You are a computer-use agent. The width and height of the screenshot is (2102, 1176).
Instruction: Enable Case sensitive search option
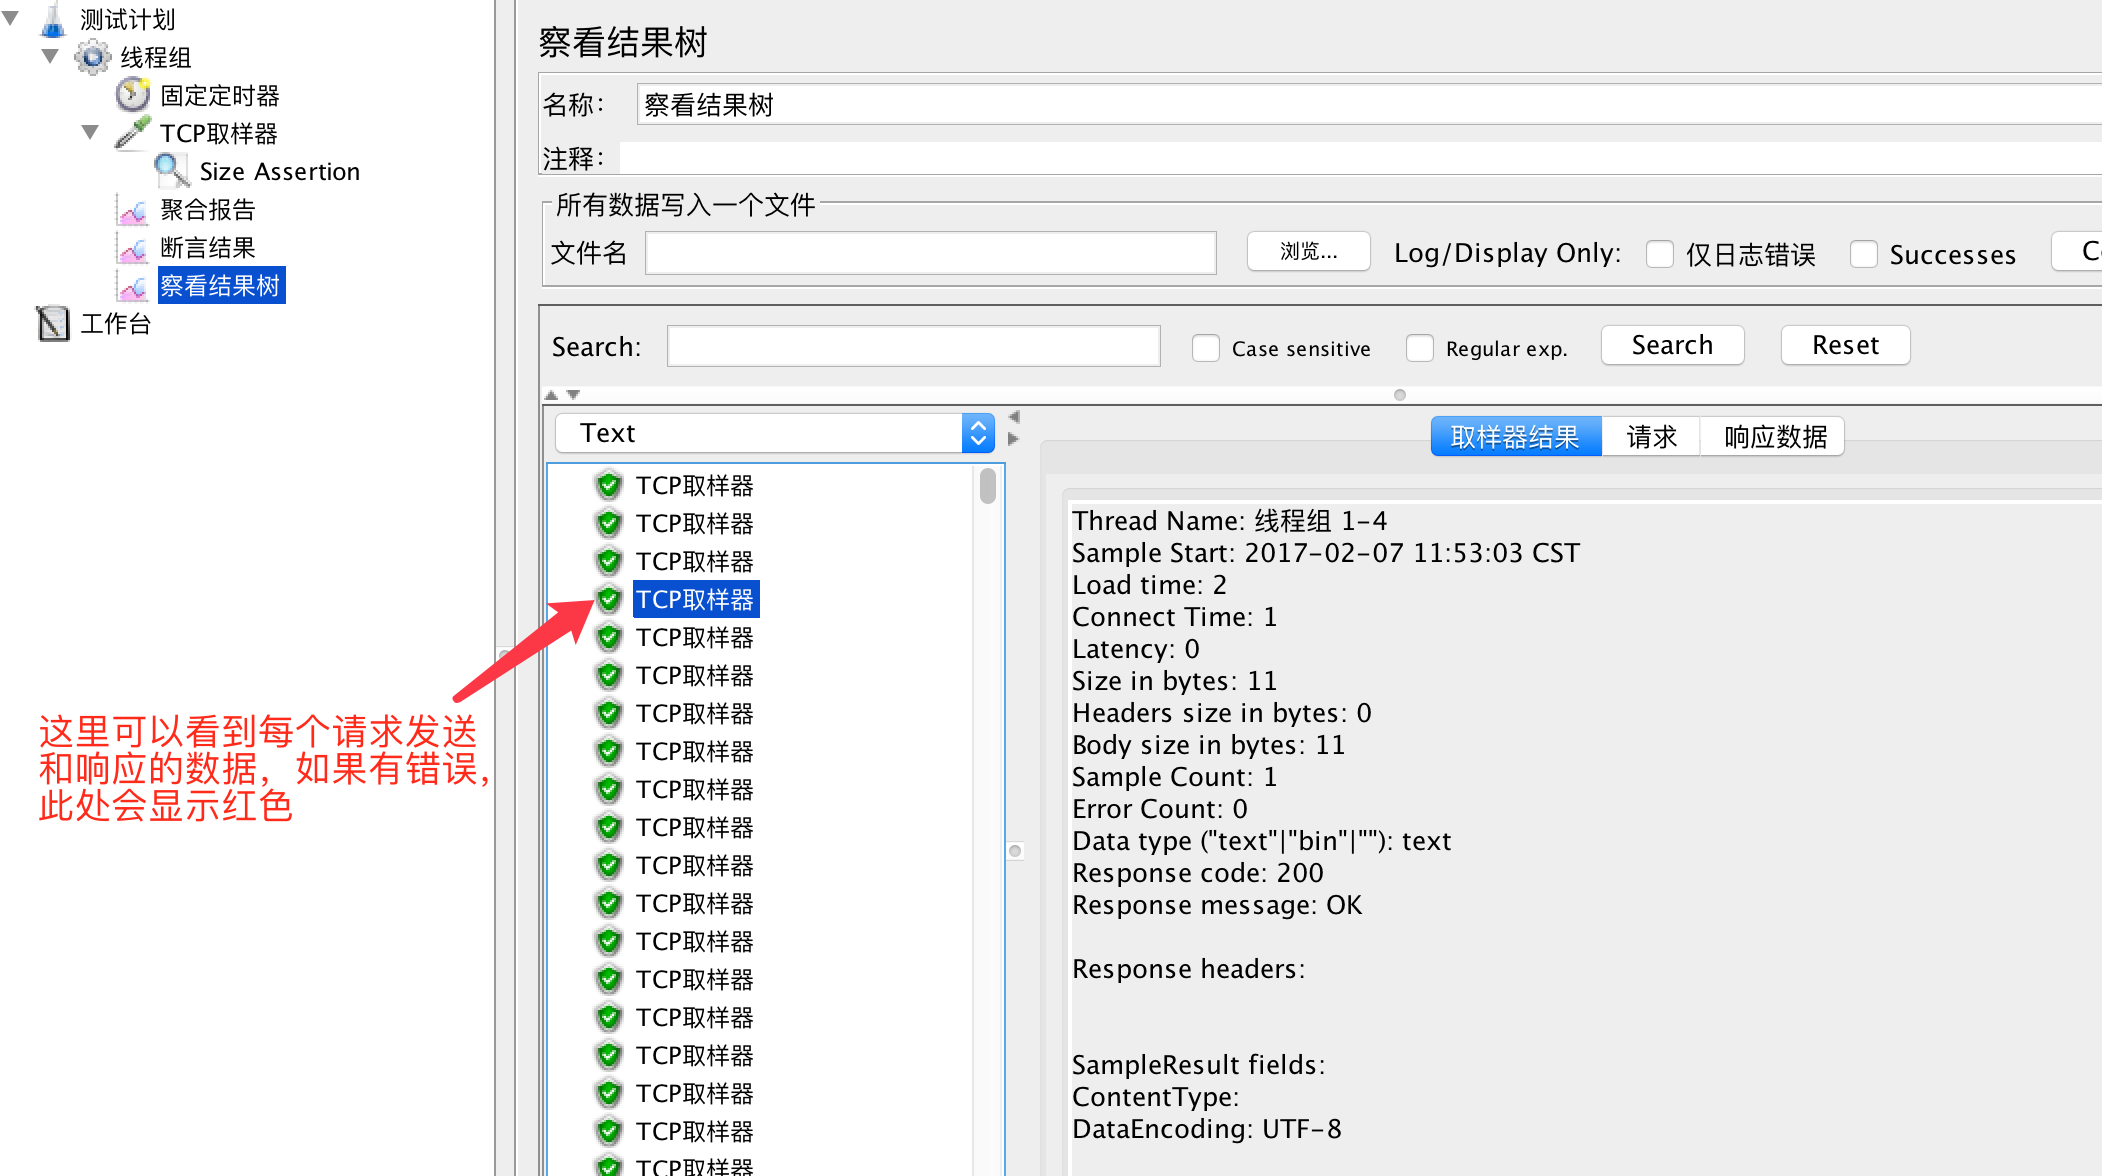[1205, 348]
